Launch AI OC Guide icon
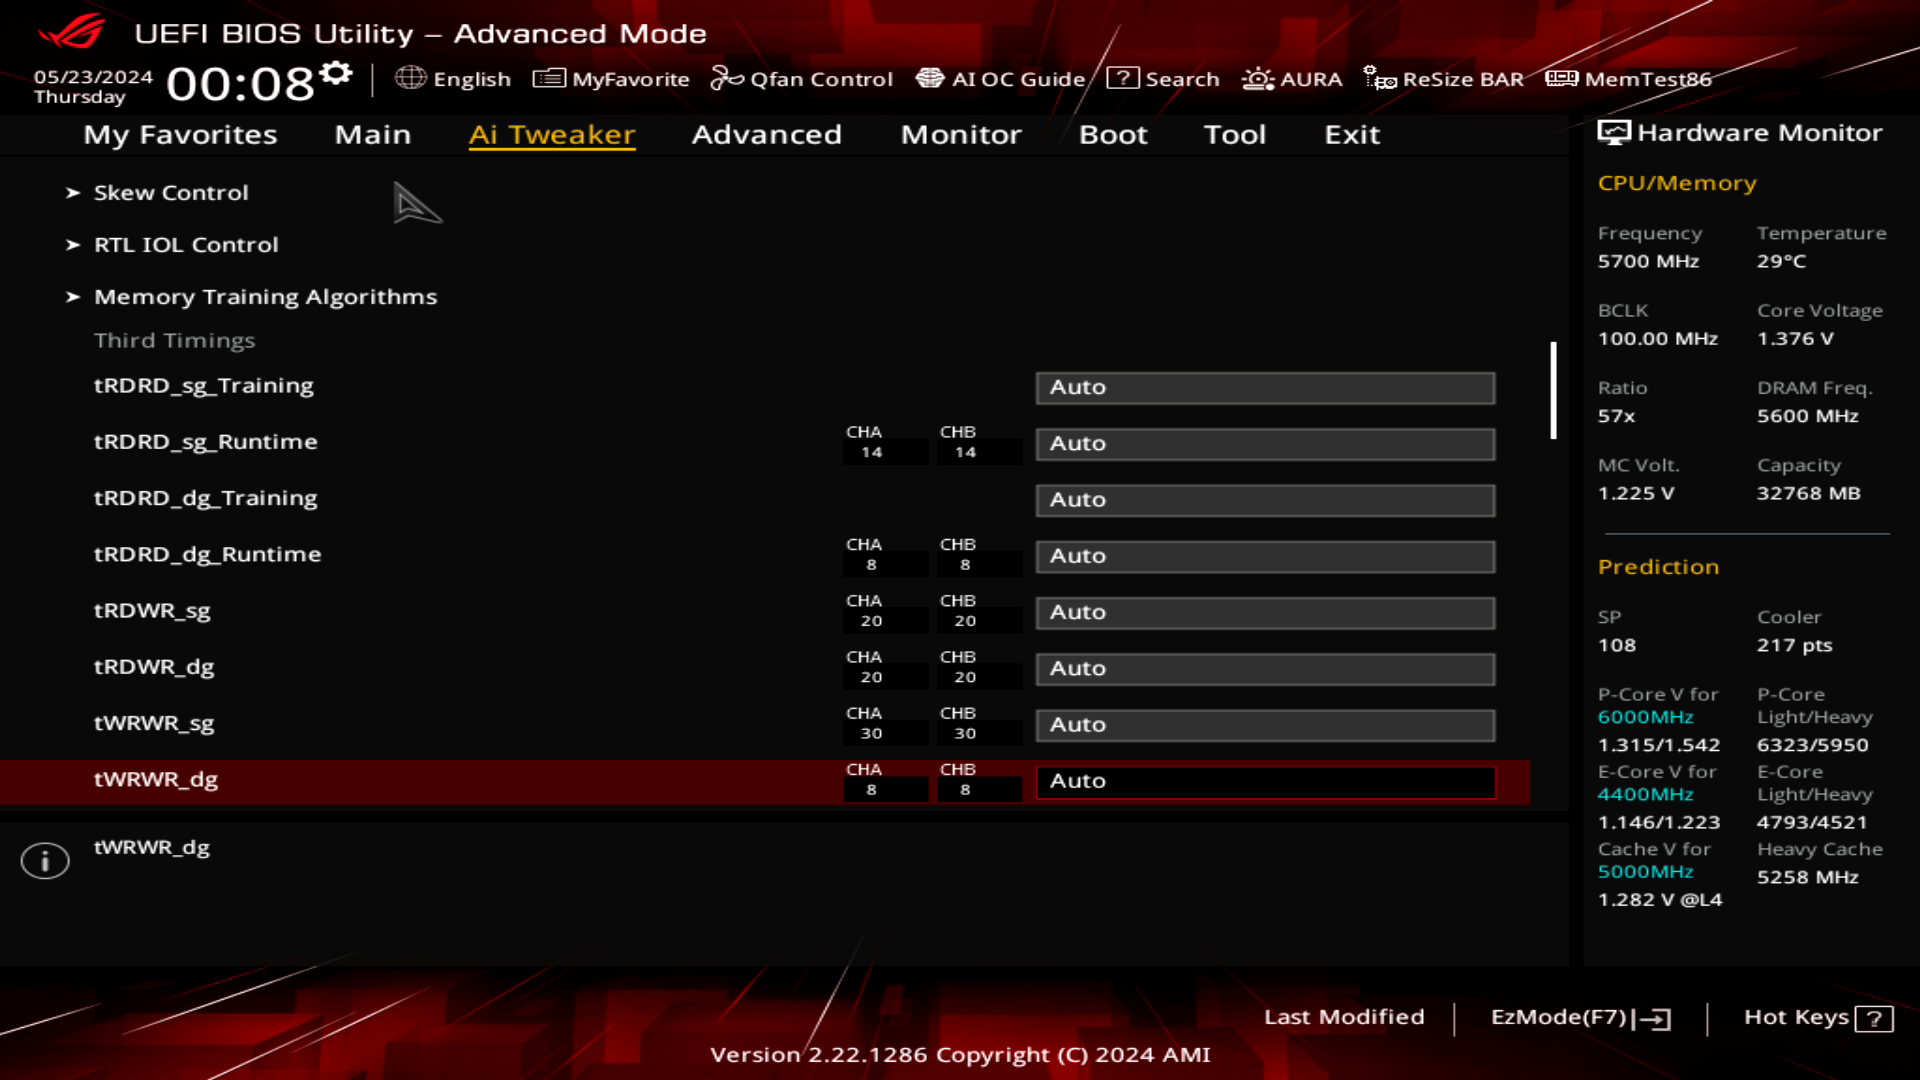This screenshot has height=1080, width=1920. point(930,78)
